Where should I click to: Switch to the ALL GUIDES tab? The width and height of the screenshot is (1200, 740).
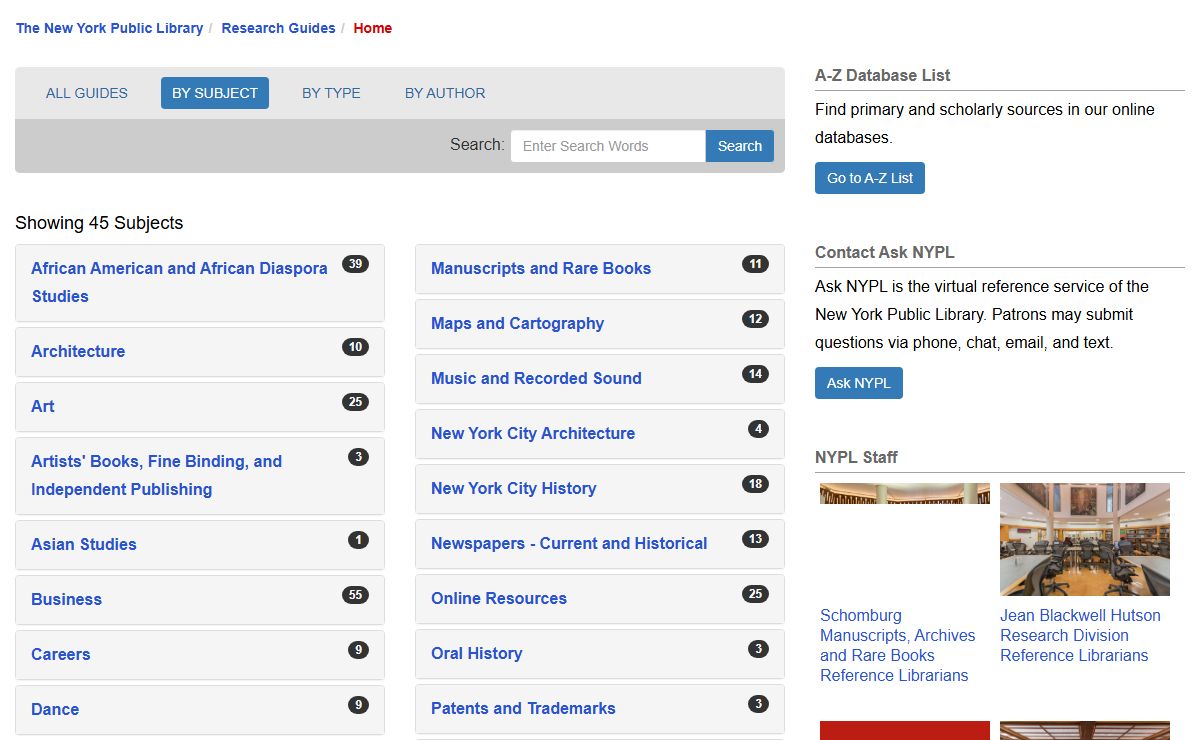[87, 93]
